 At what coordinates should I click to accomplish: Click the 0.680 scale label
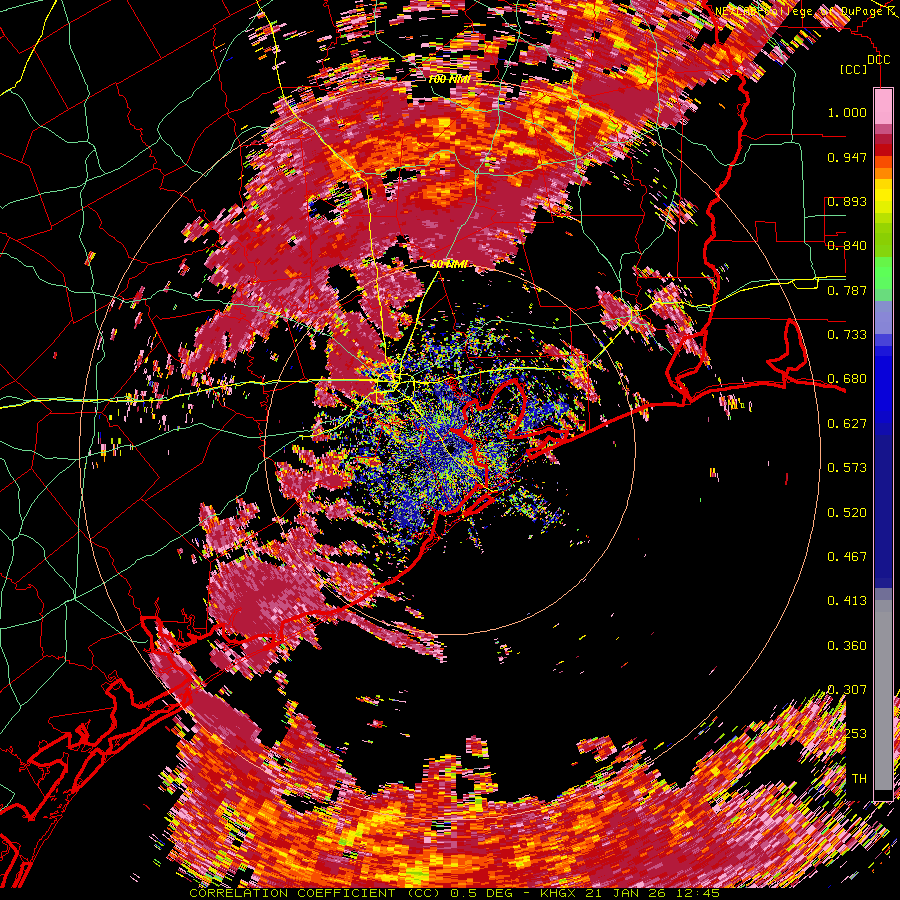[x=847, y=379]
